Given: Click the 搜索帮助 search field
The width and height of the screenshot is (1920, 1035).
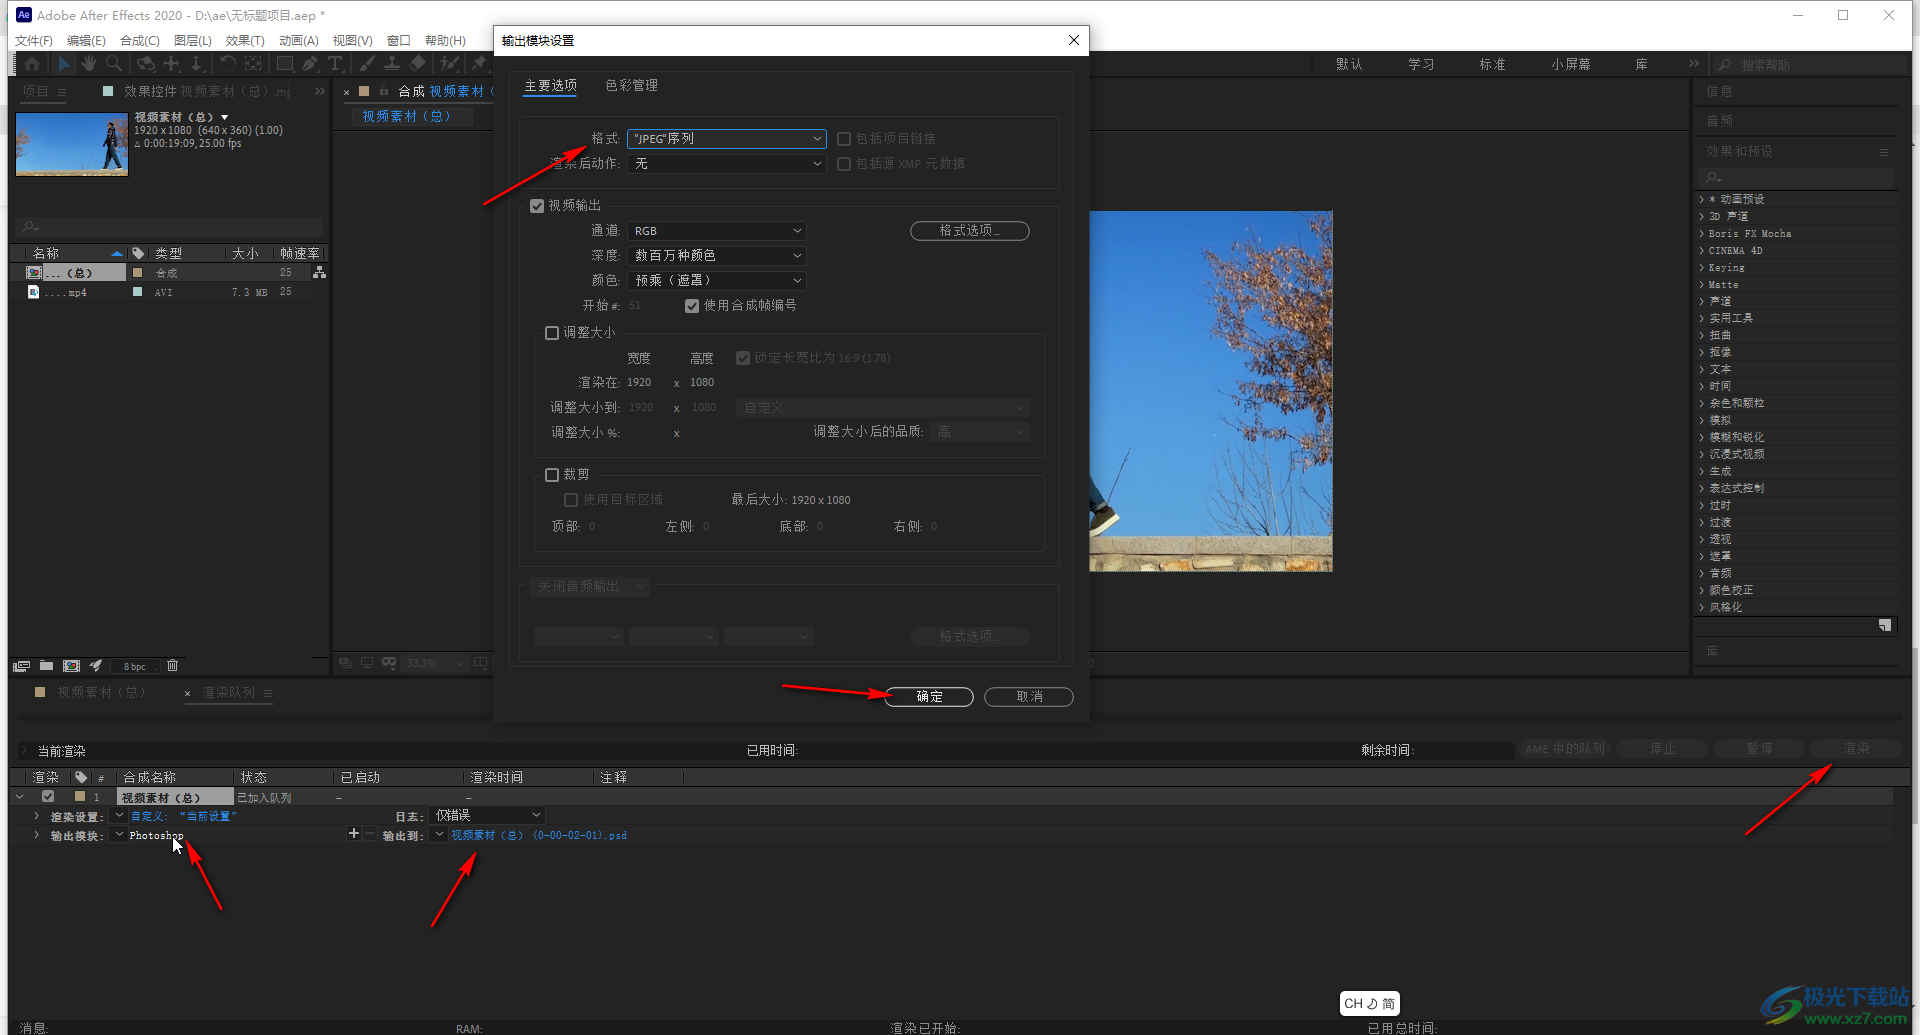Looking at the screenshot, I should [1810, 65].
